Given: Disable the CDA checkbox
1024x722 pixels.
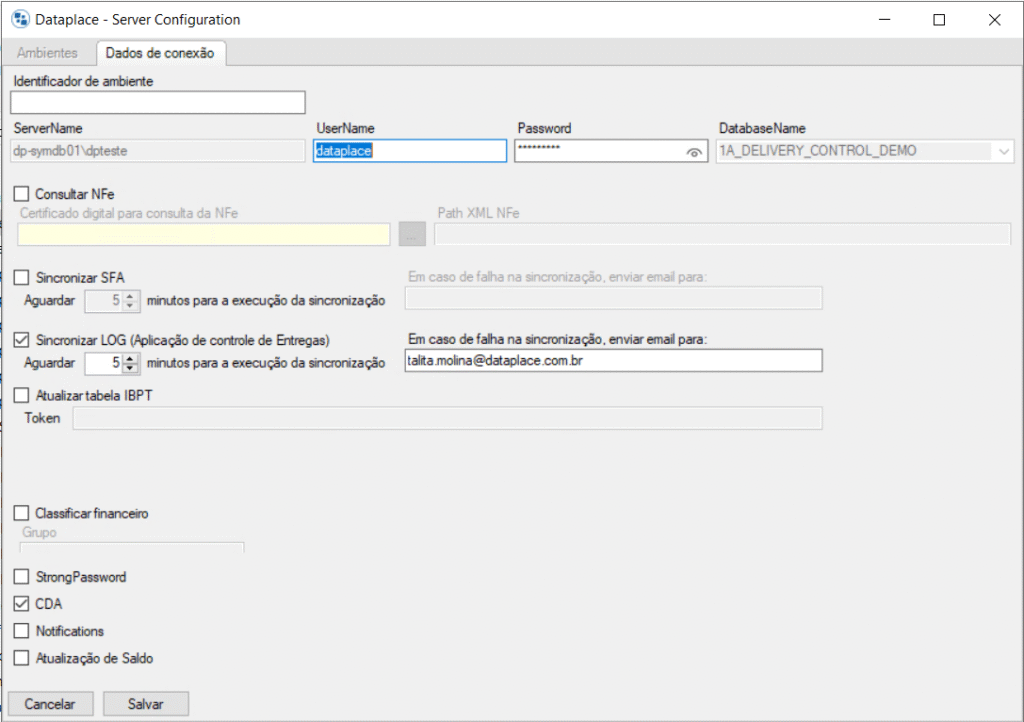Looking at the screenshot, I should pyautogui.click(x=22, y=604).
